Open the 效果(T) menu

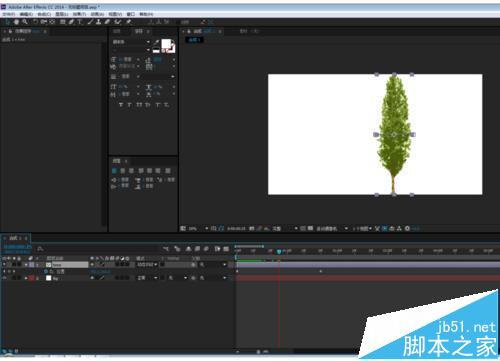[x=79, y=14]
